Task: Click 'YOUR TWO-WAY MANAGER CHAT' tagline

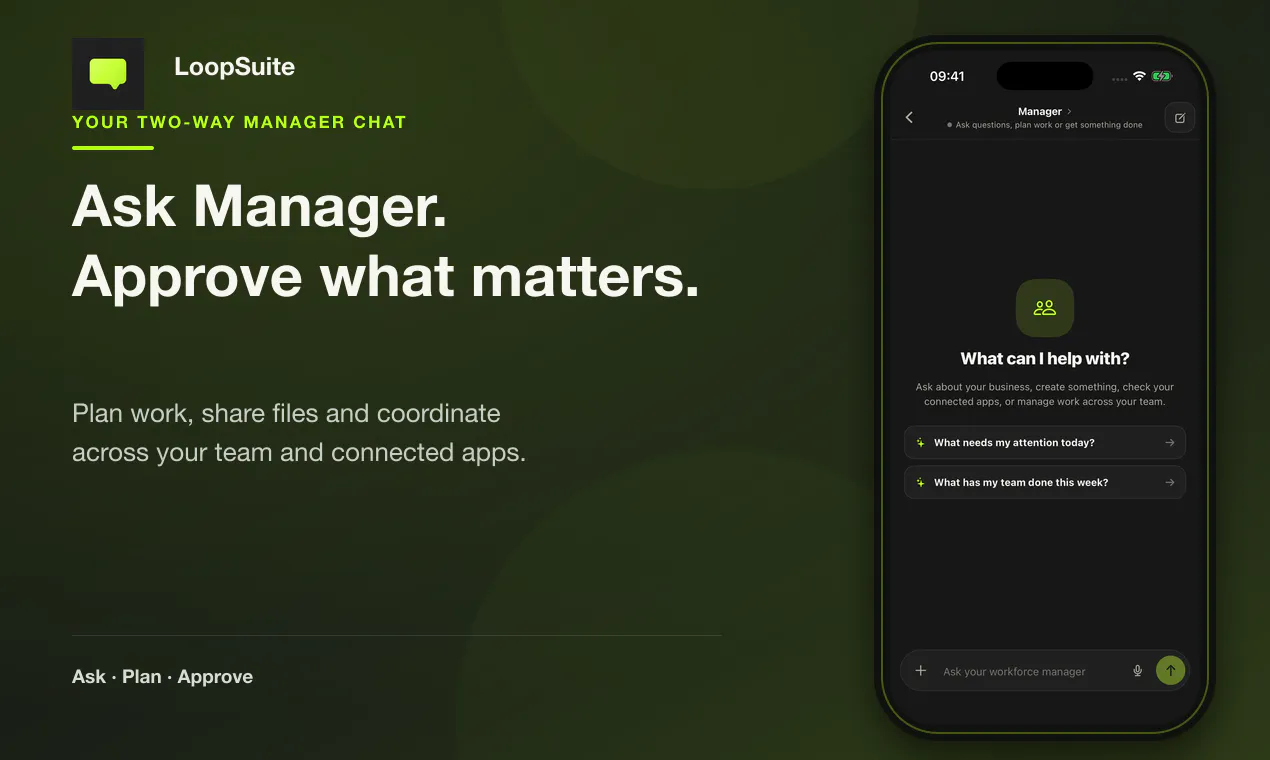Action: click(x=239, y=122)
